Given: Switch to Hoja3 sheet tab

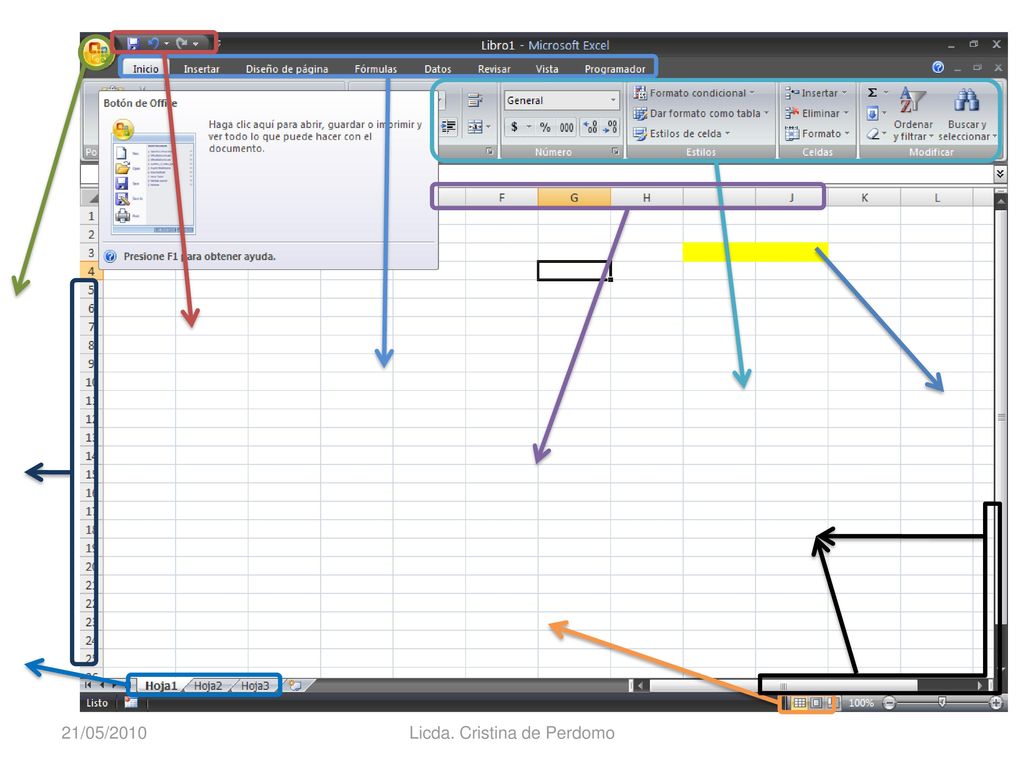Looking at the screenshot, I should click(255, 686).
